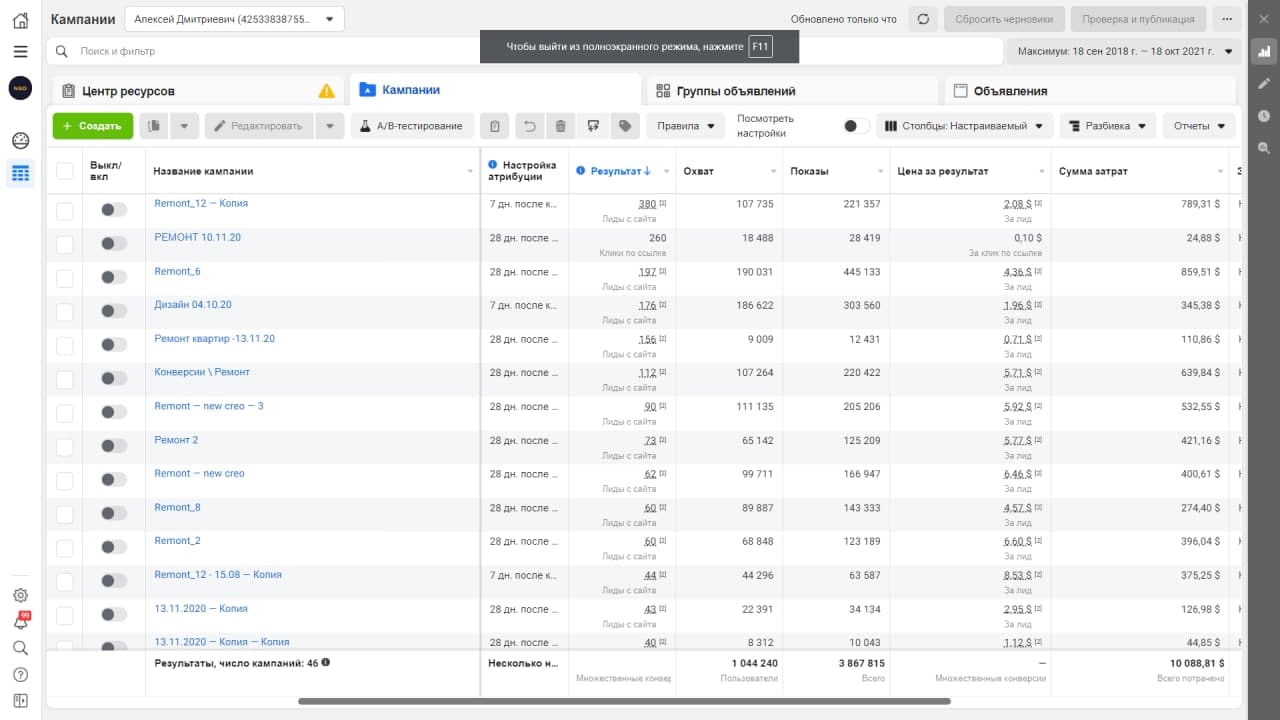The height and width of the screenshot is (720, 1280).
Task: Click the undo arrow icon in toolbar
Action: coord(529,126)
